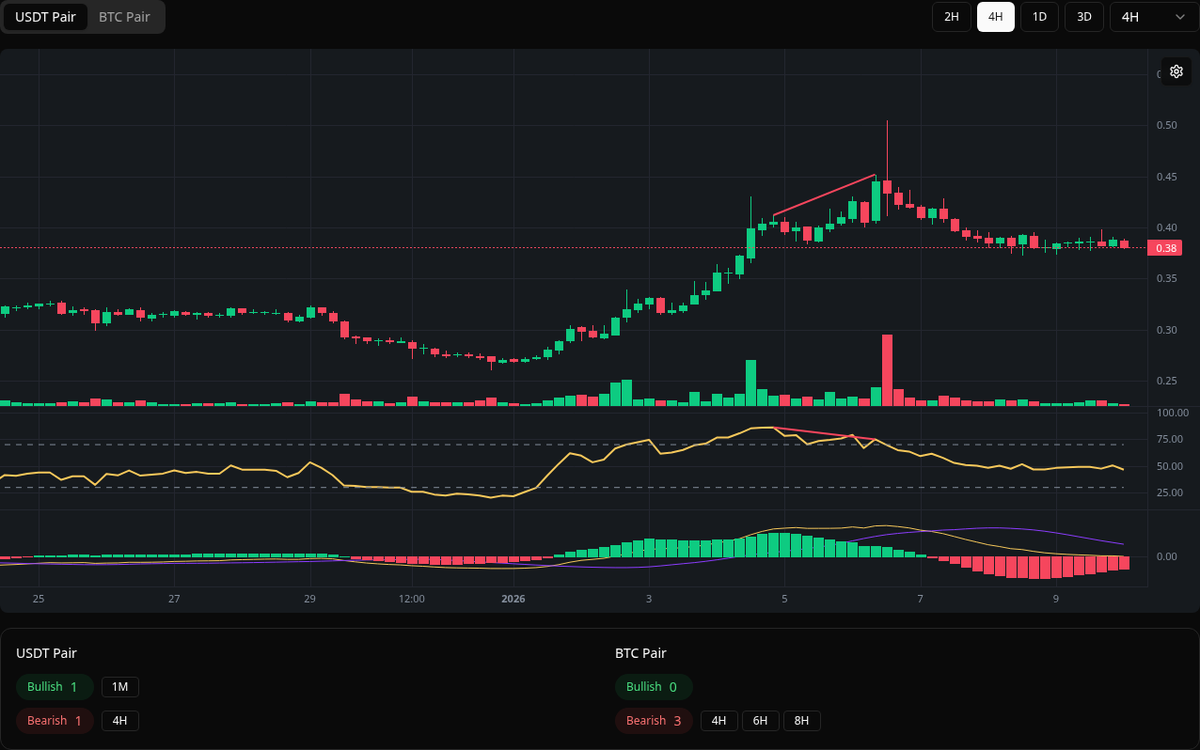
Task: Open the Bearish 3 badge for BTC Pair
Action: coord(653,720)
